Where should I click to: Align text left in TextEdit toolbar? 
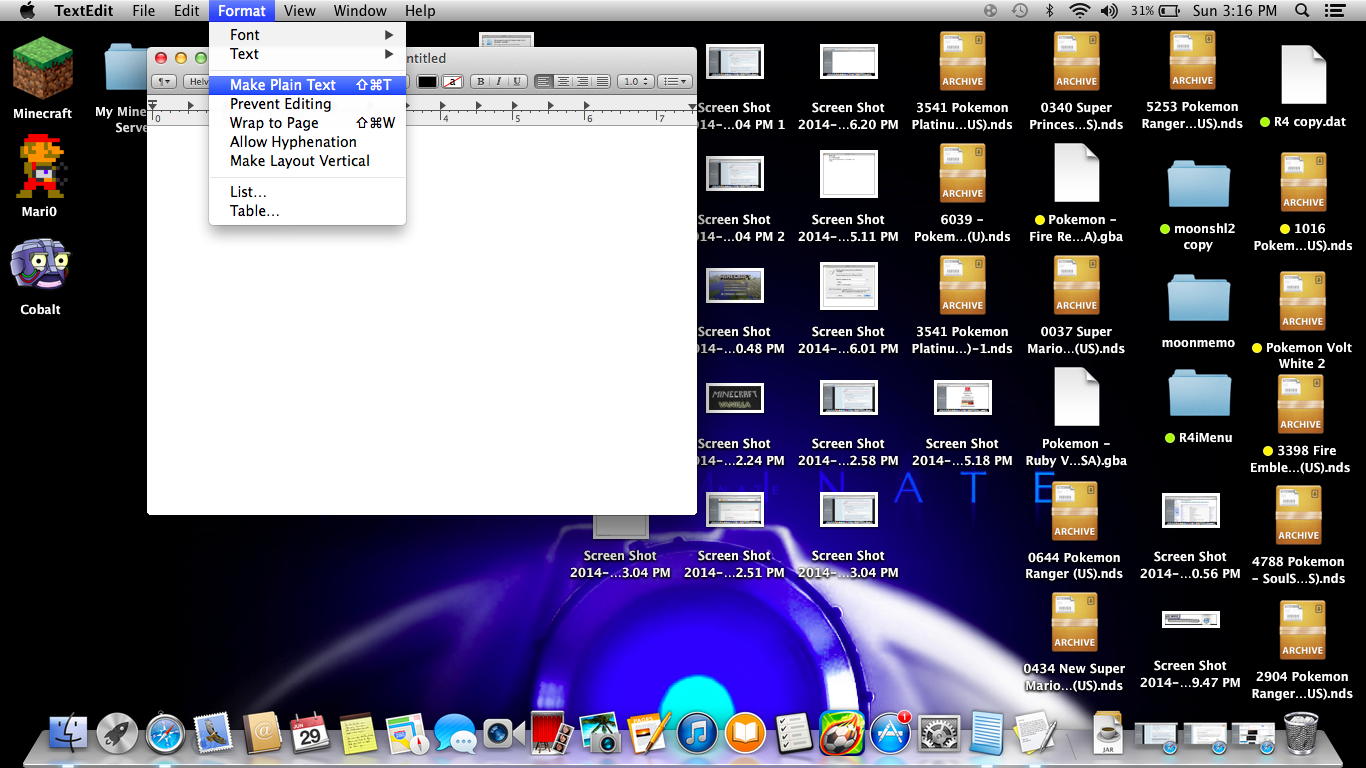click(544, 81)
